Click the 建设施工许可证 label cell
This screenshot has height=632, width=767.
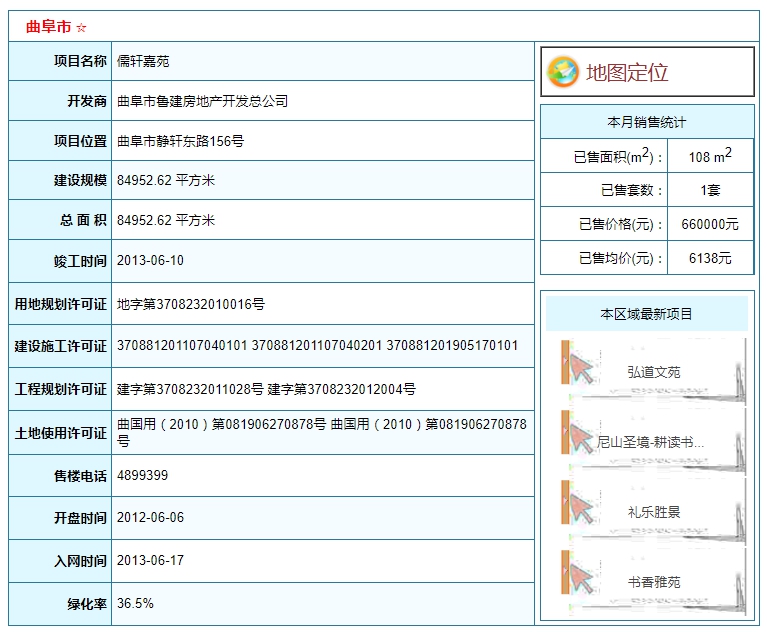tap(60, 346)
